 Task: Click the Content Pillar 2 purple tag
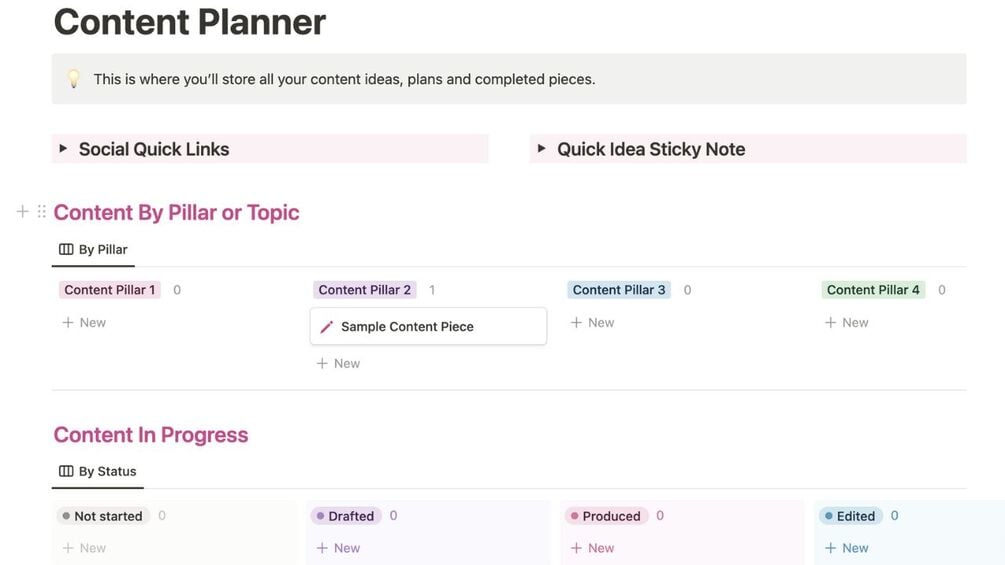364,290
